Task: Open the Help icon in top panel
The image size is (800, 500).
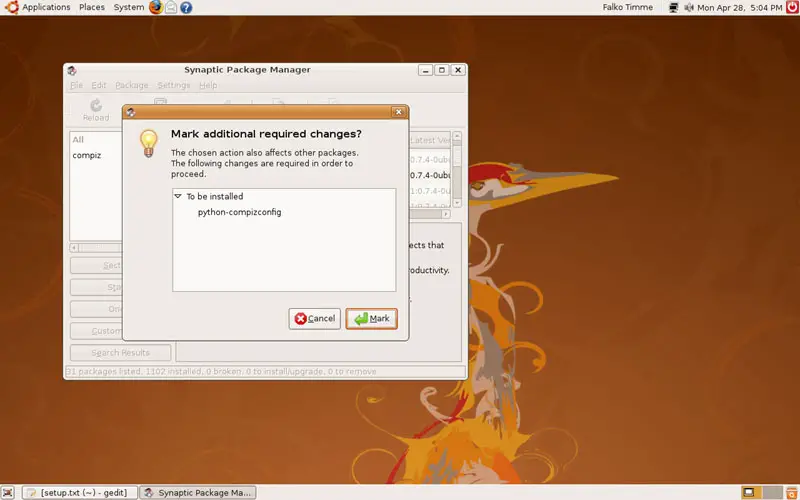Action: 186,7
